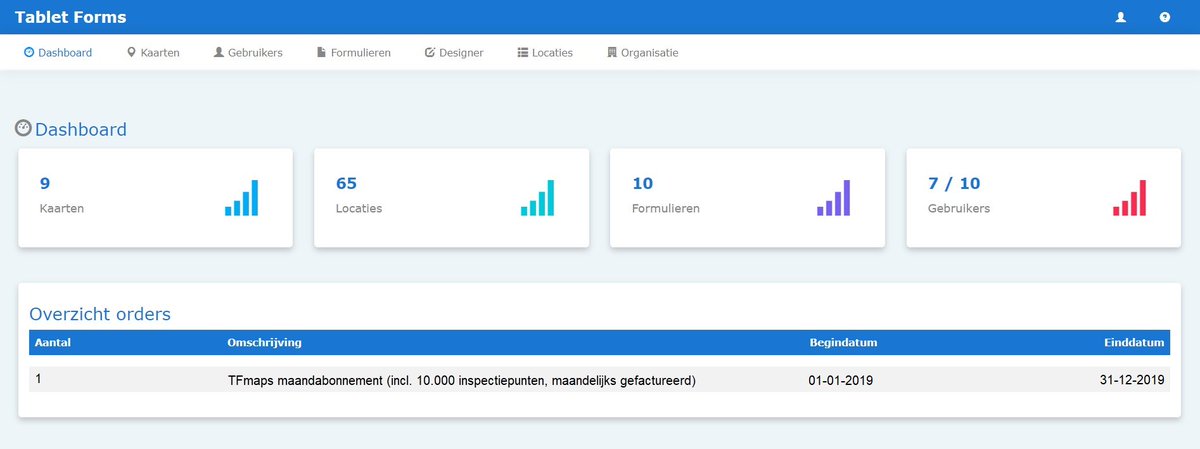Open the Kaarten tab
1200x449 pixels.
[153, 52]
